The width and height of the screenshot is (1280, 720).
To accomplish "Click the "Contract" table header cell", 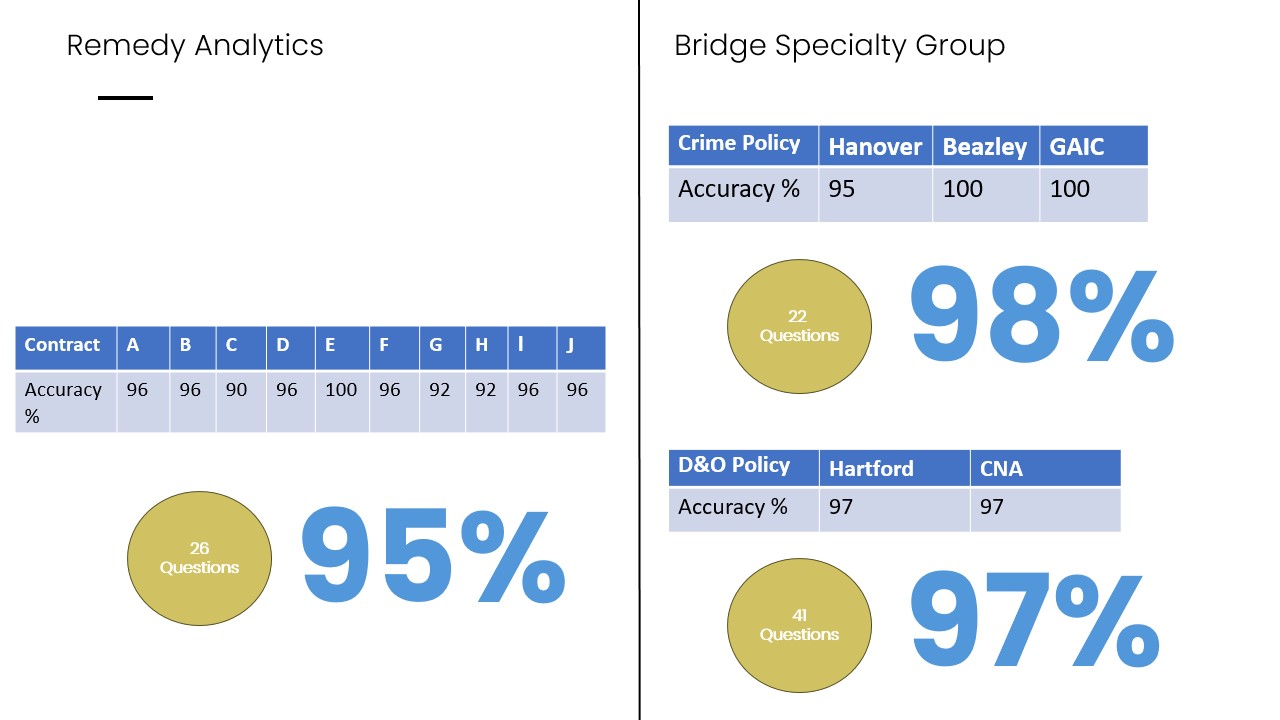I will click(66, 346).
